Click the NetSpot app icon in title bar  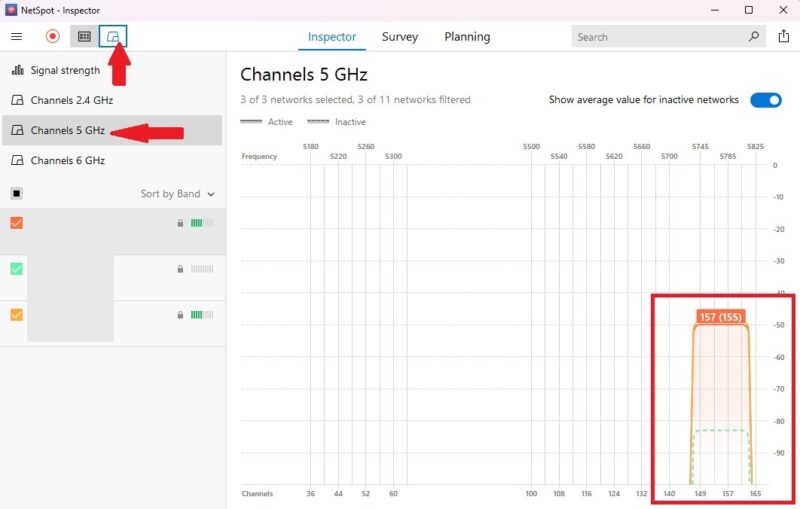click(x=10, y=10)
